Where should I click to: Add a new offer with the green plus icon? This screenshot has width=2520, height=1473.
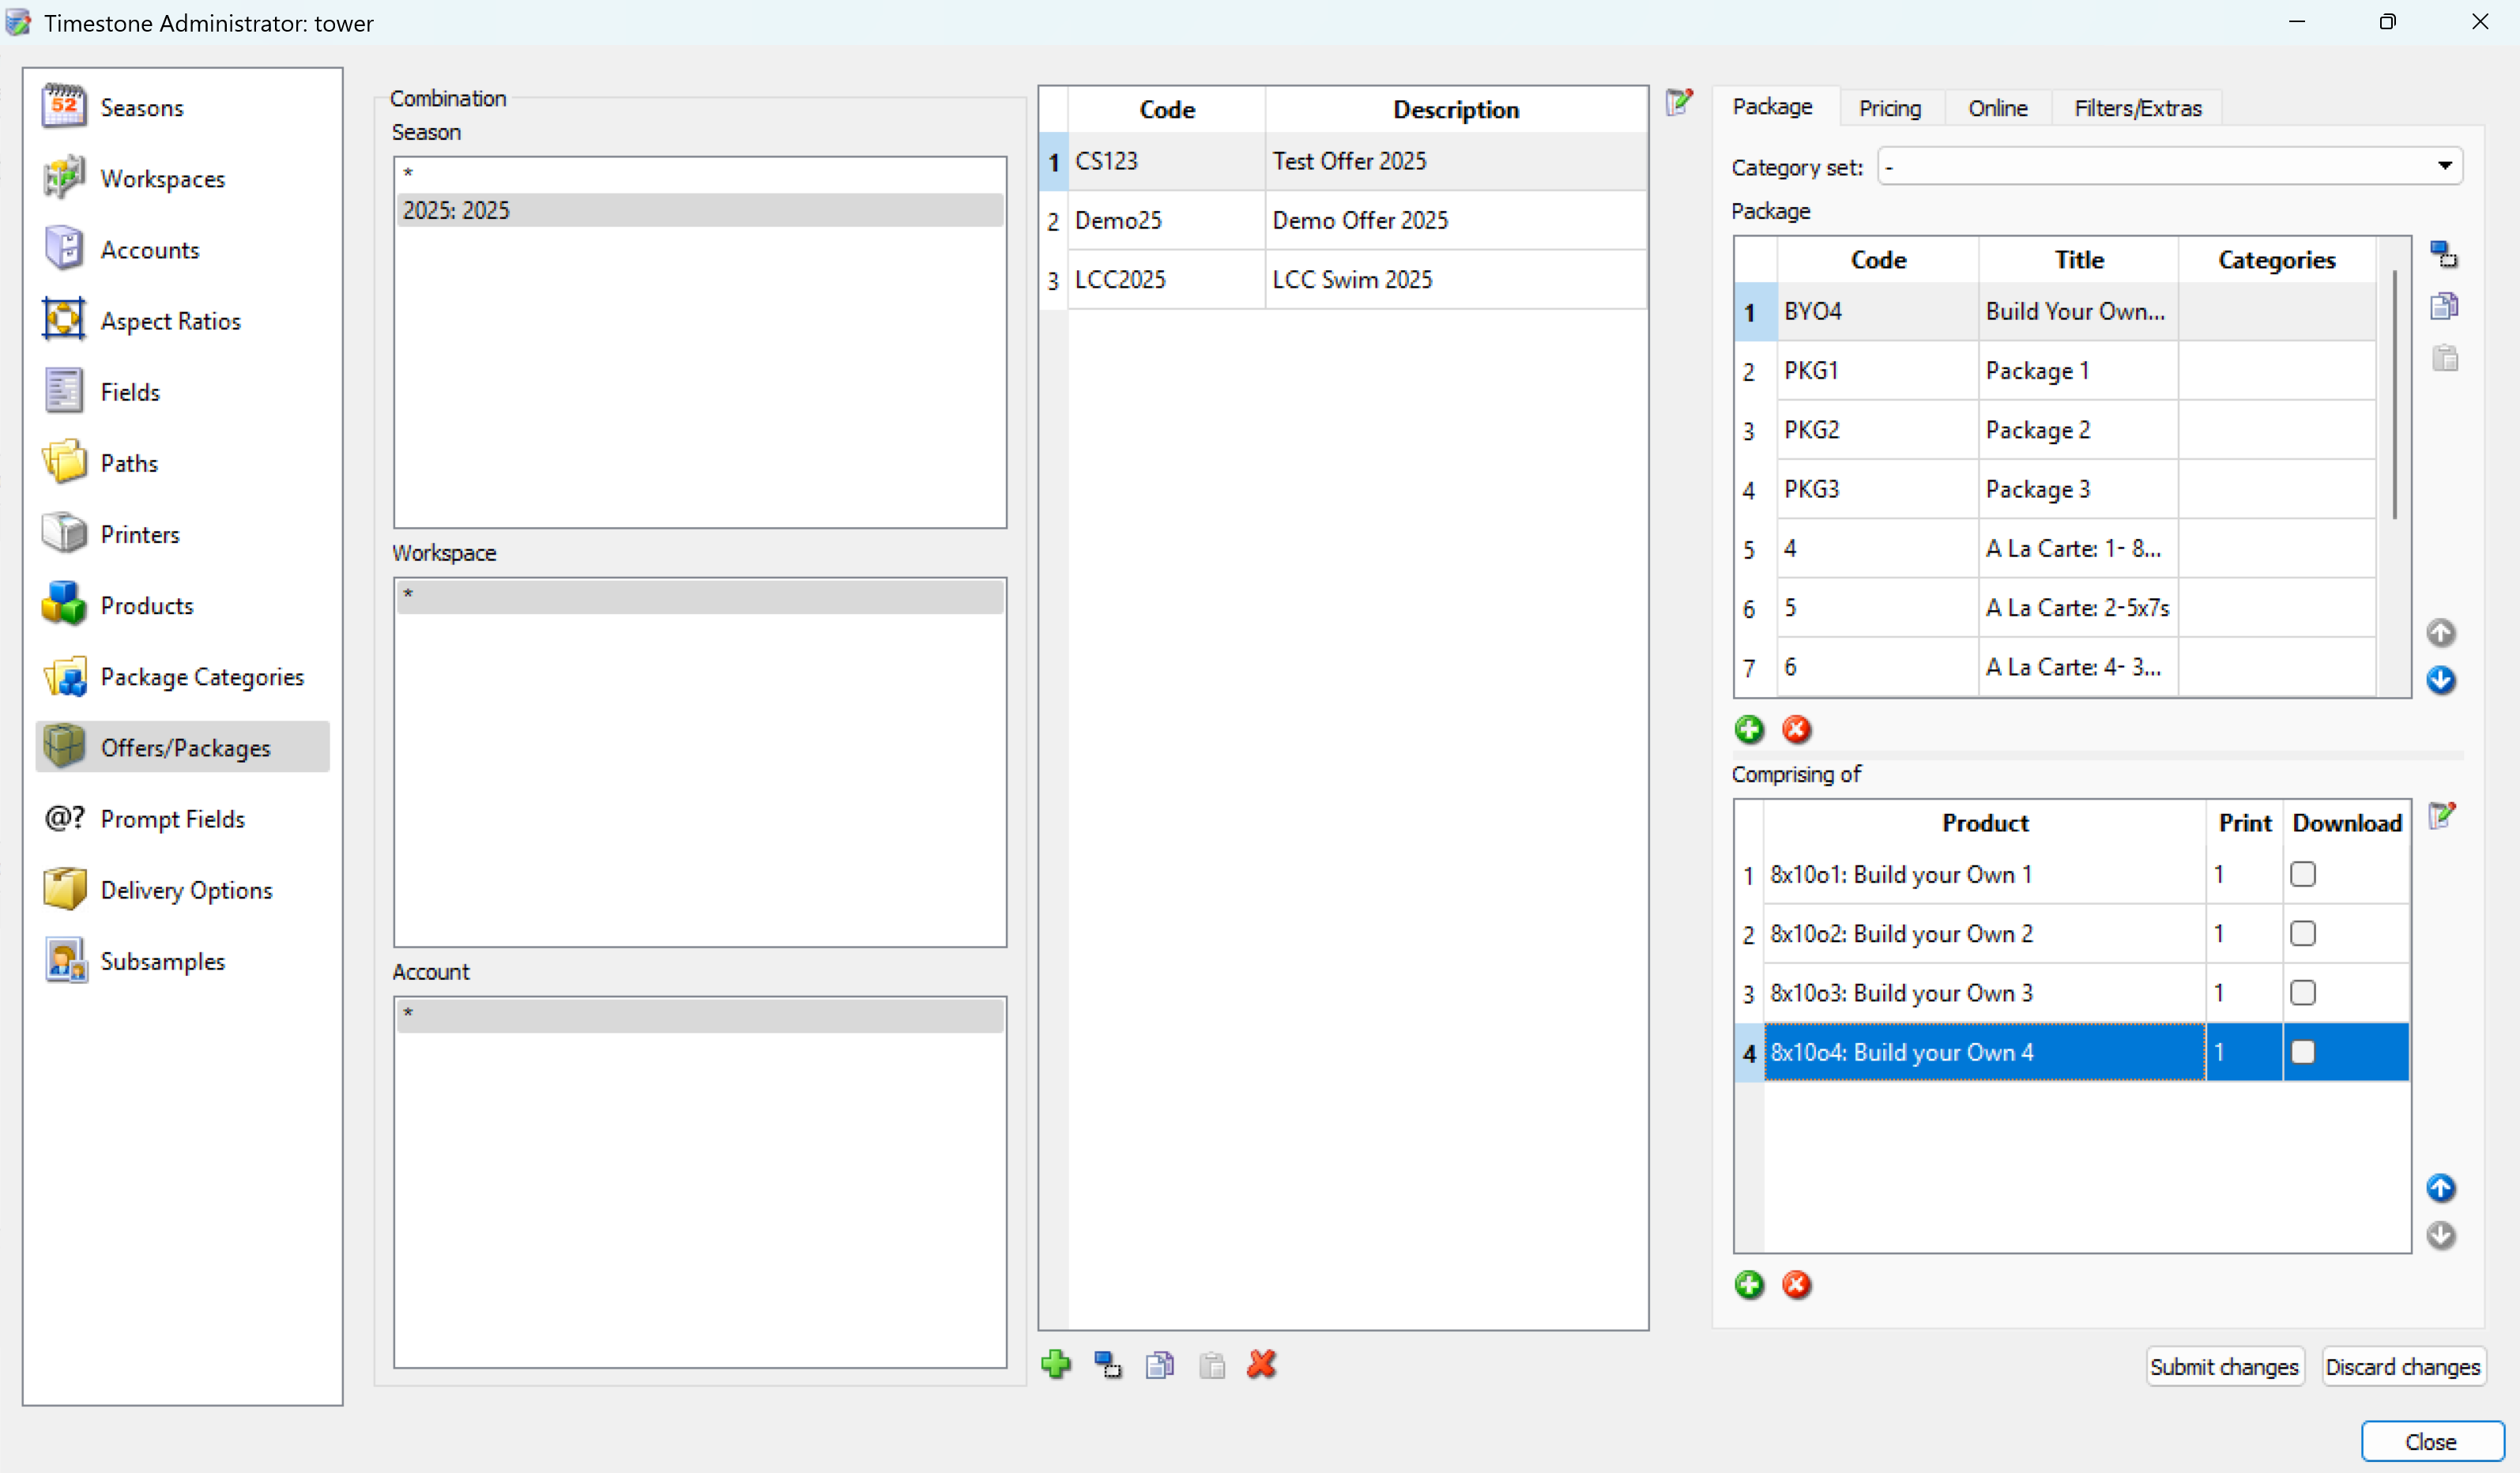[1057, 1364]
